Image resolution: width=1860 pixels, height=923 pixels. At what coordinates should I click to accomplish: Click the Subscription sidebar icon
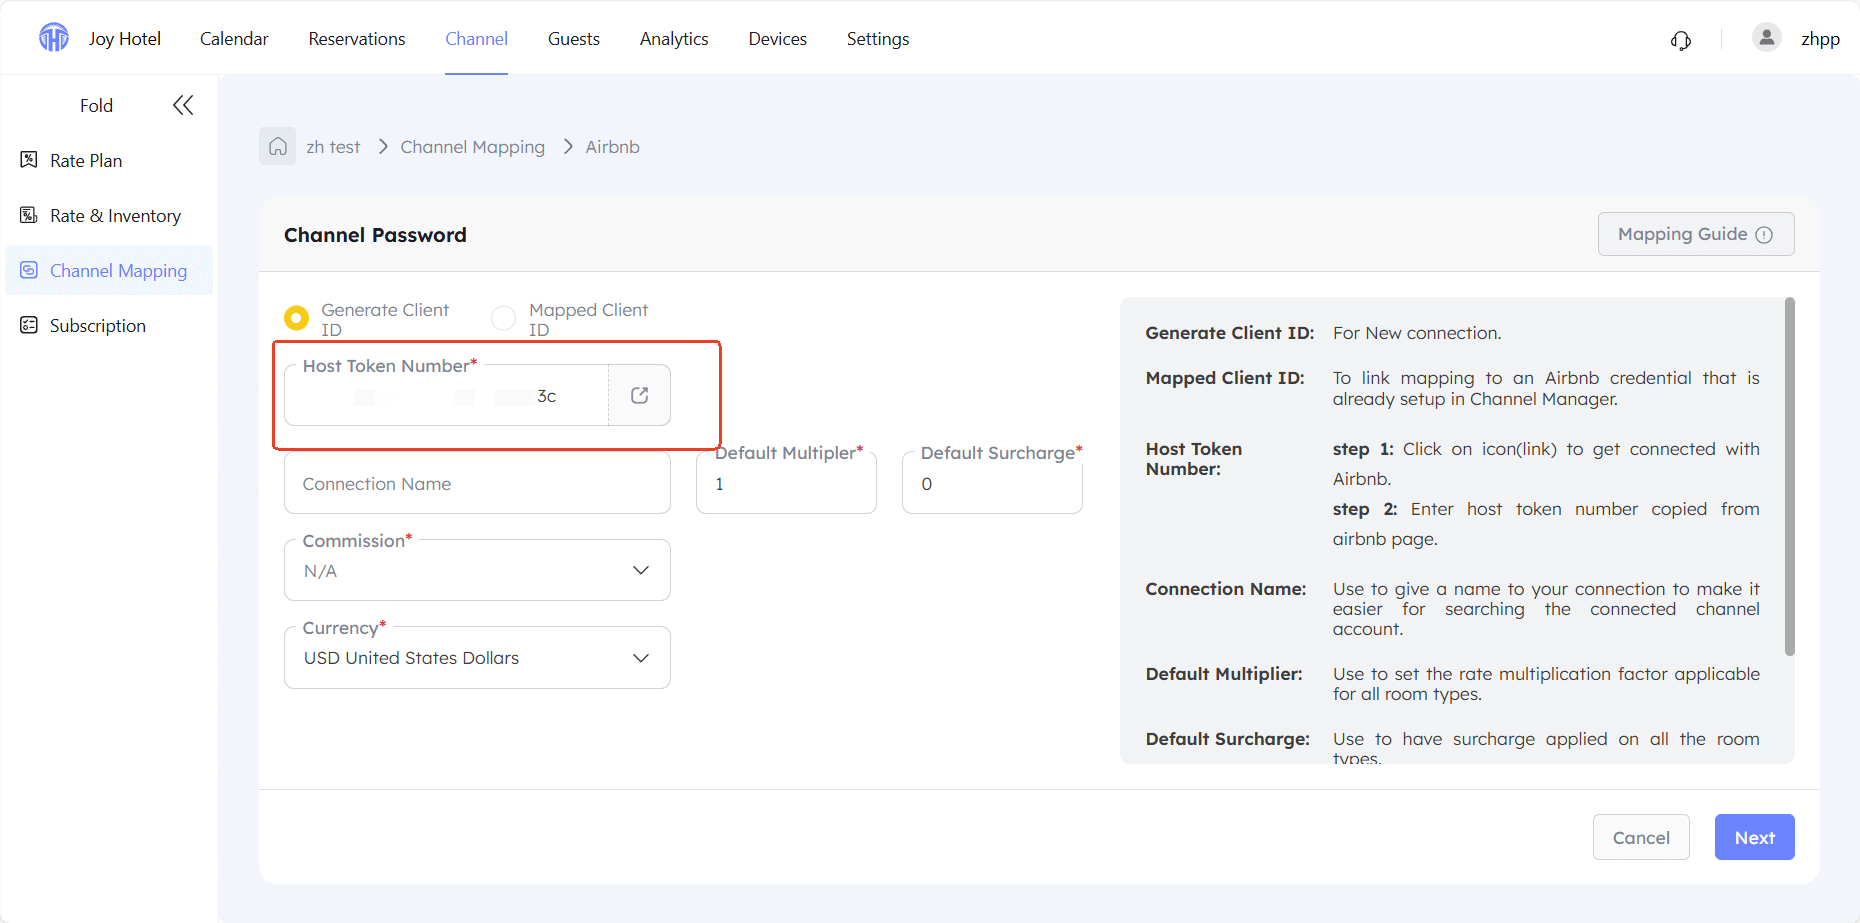[x=29, y=325]
